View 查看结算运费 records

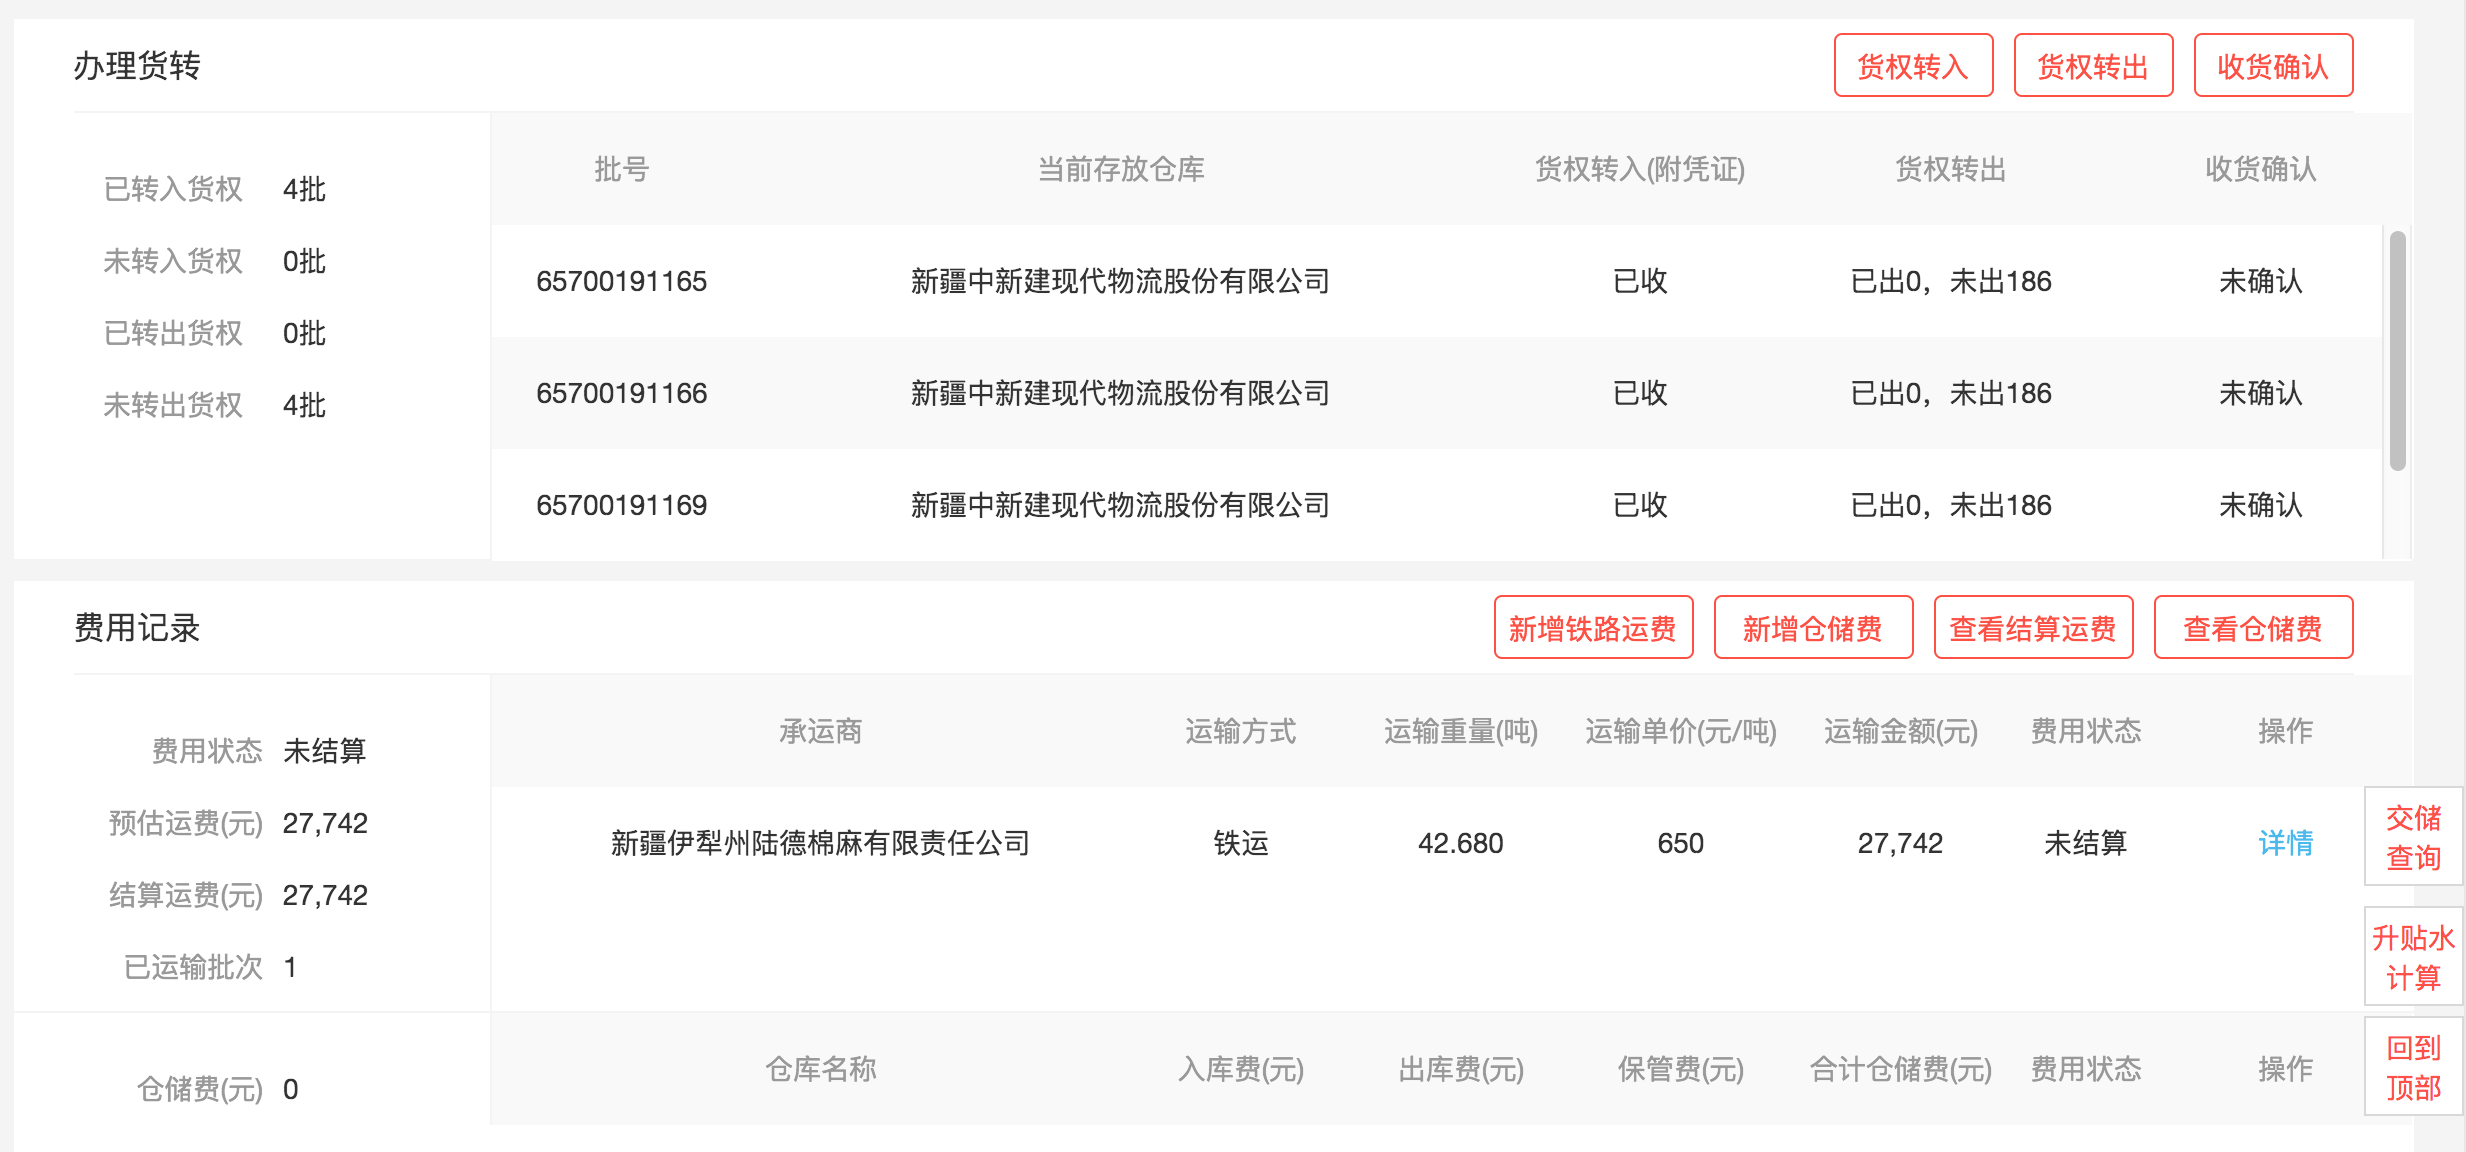[2033, 628]
